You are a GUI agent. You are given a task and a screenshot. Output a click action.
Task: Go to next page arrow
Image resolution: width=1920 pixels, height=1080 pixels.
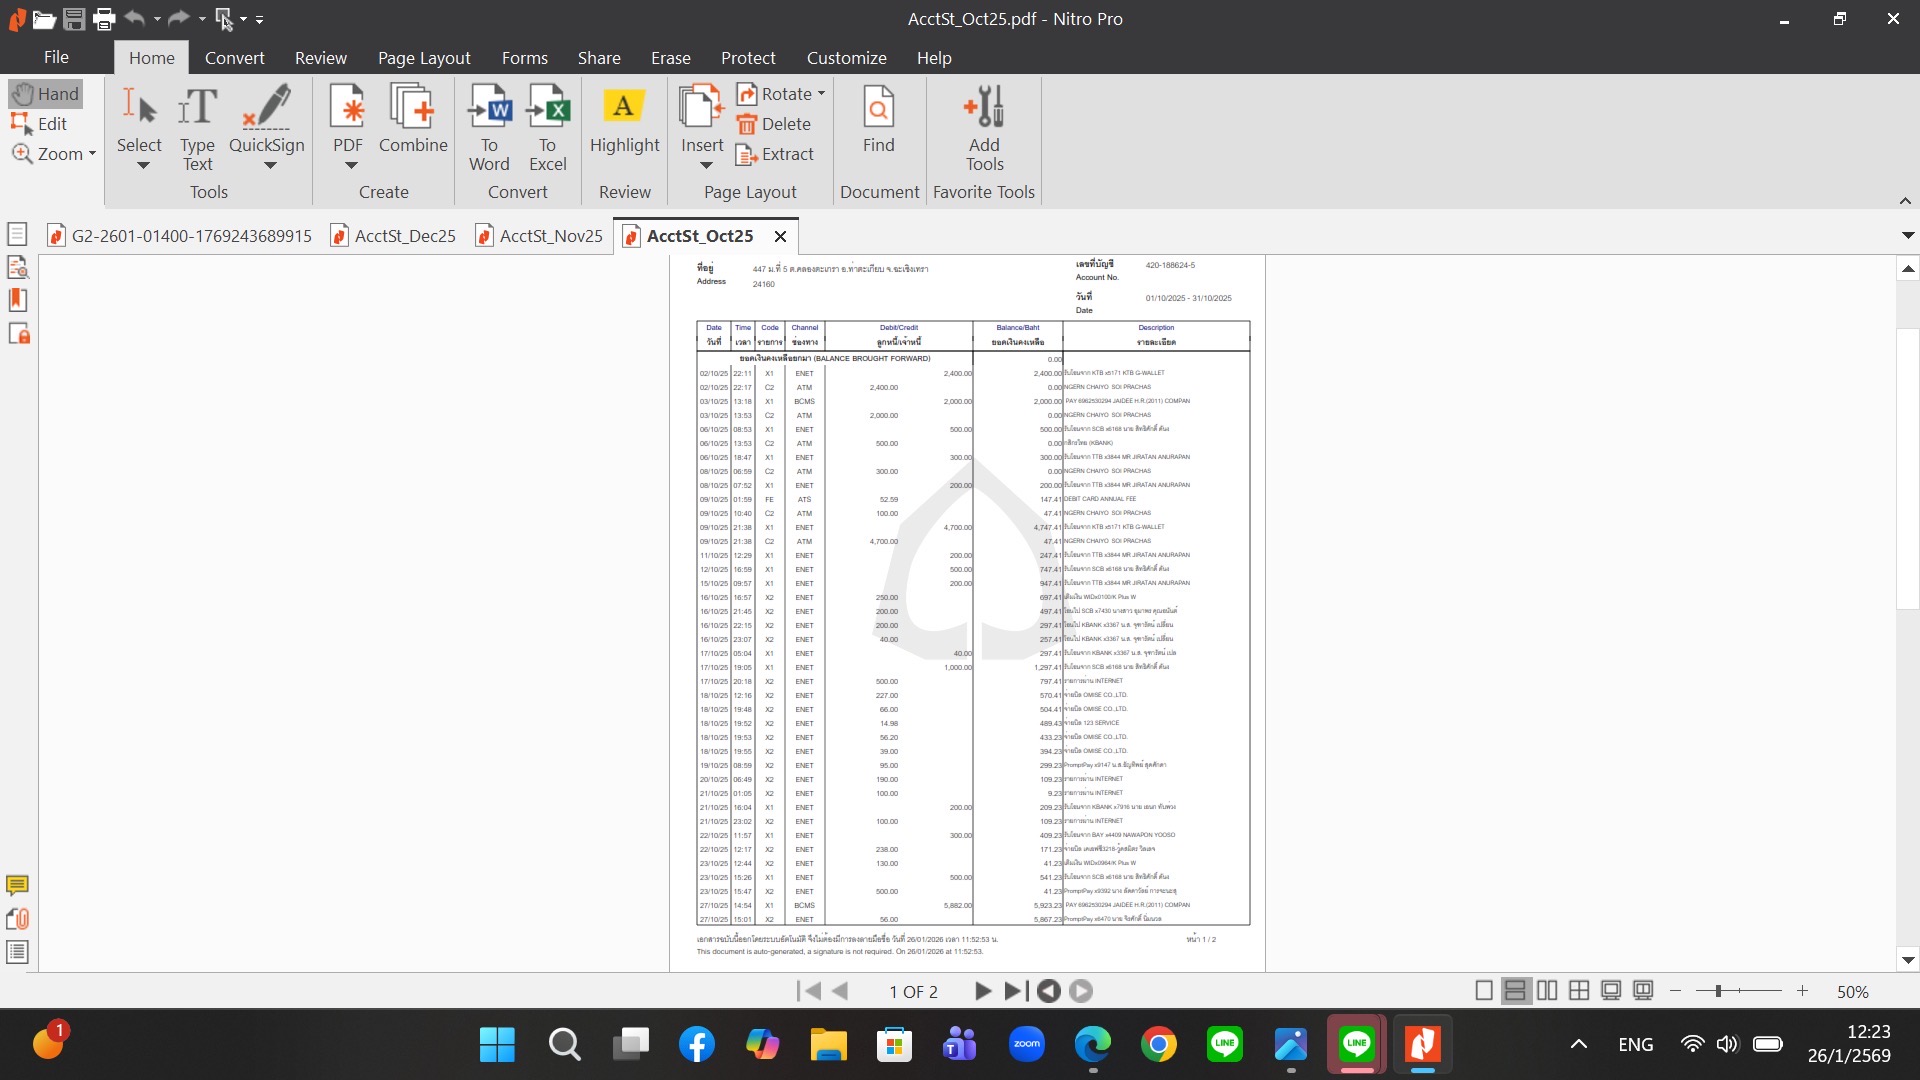pos(982,991)
